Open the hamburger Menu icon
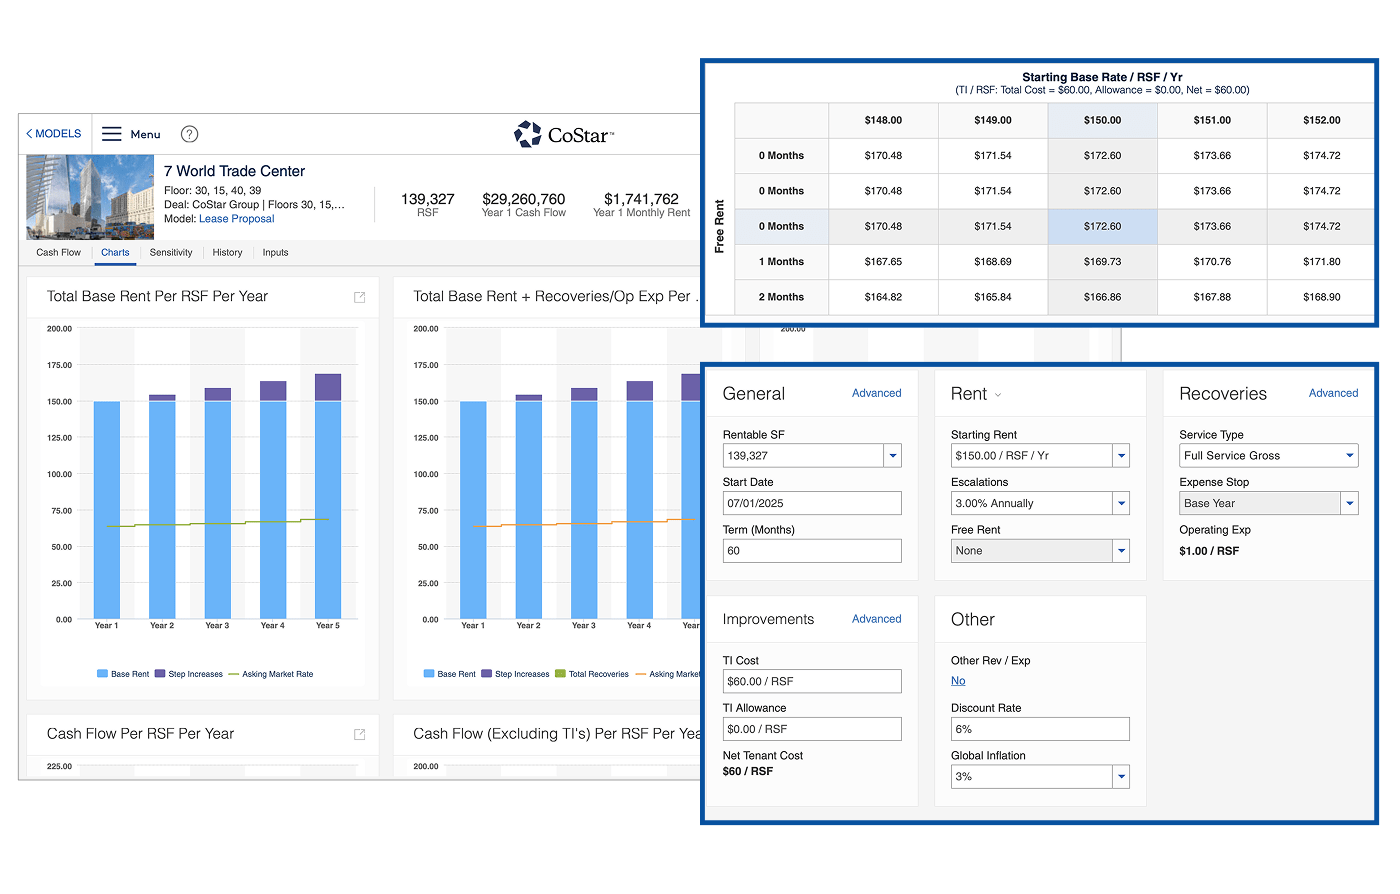 coord(112,134)
